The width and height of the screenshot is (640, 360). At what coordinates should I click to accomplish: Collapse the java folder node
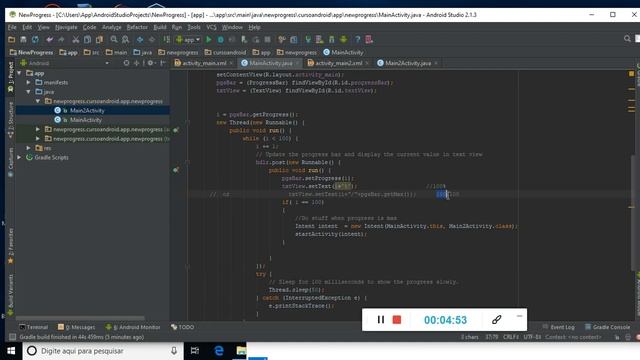click(29, 92)
